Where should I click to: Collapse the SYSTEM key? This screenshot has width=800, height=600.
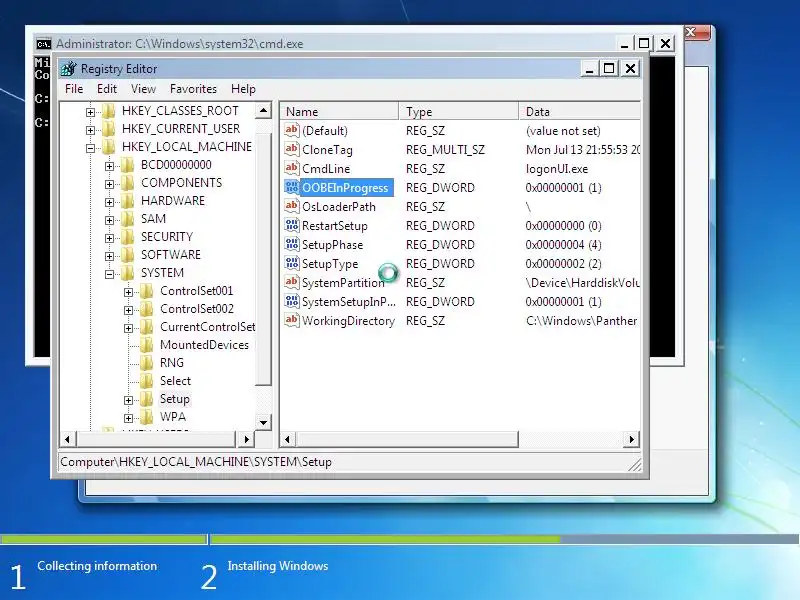[x=109, y=274]
